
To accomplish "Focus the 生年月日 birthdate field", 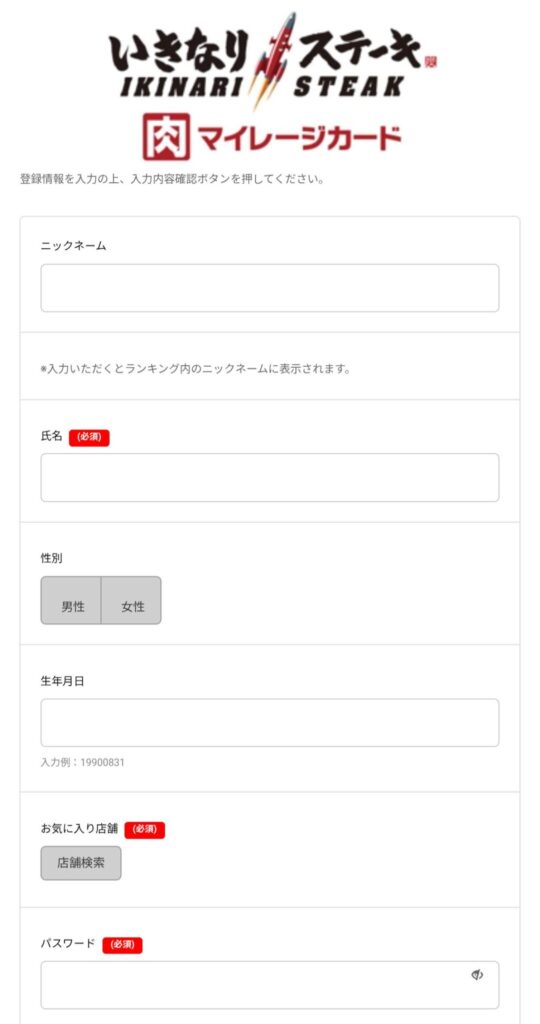I will [x=270, y=723].
